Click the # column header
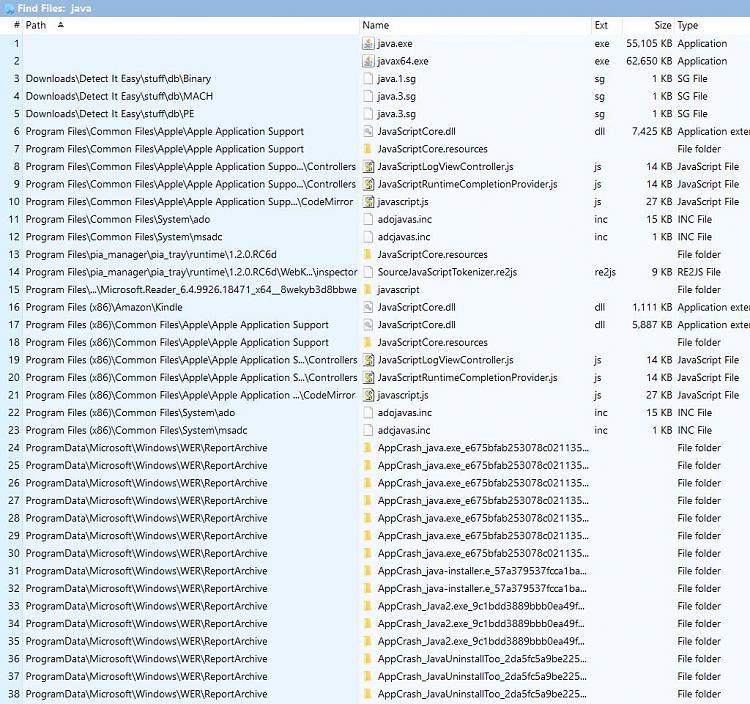Viewport: 750px width, 704px height. [17, 25]
